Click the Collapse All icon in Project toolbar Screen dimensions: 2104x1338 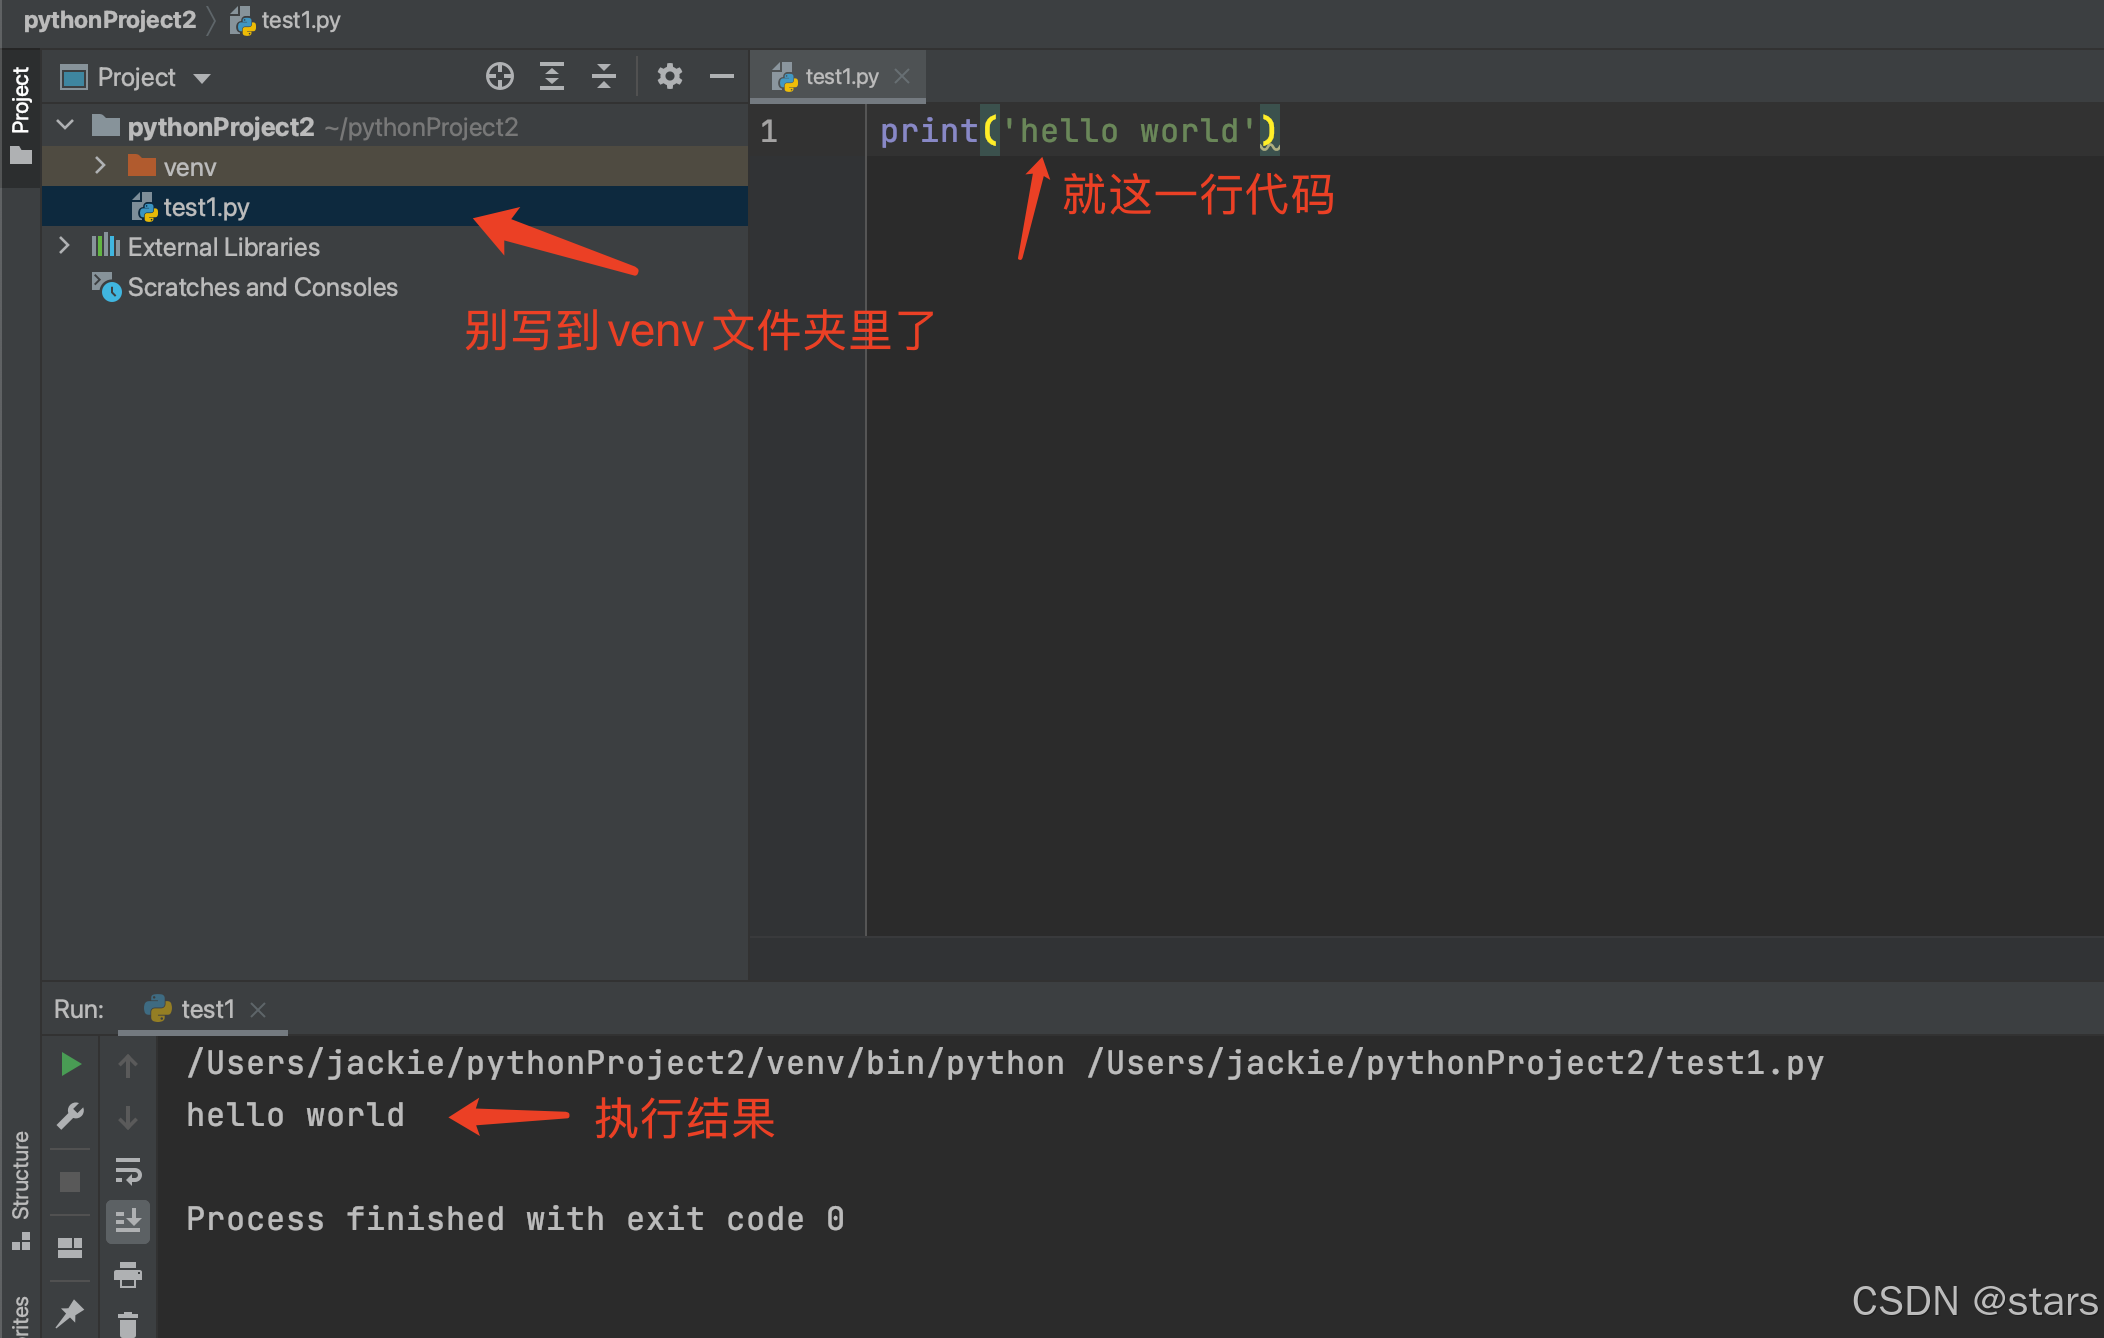[604, 77]
